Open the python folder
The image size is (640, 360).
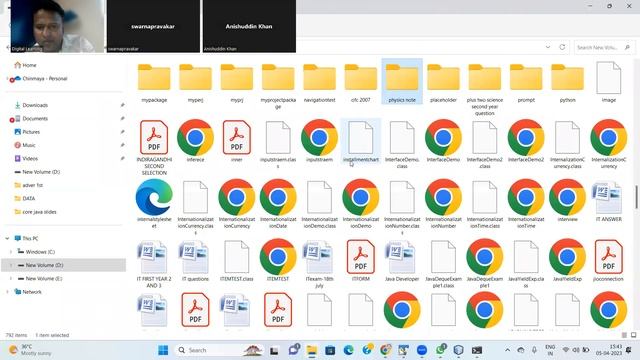(567, 82)
